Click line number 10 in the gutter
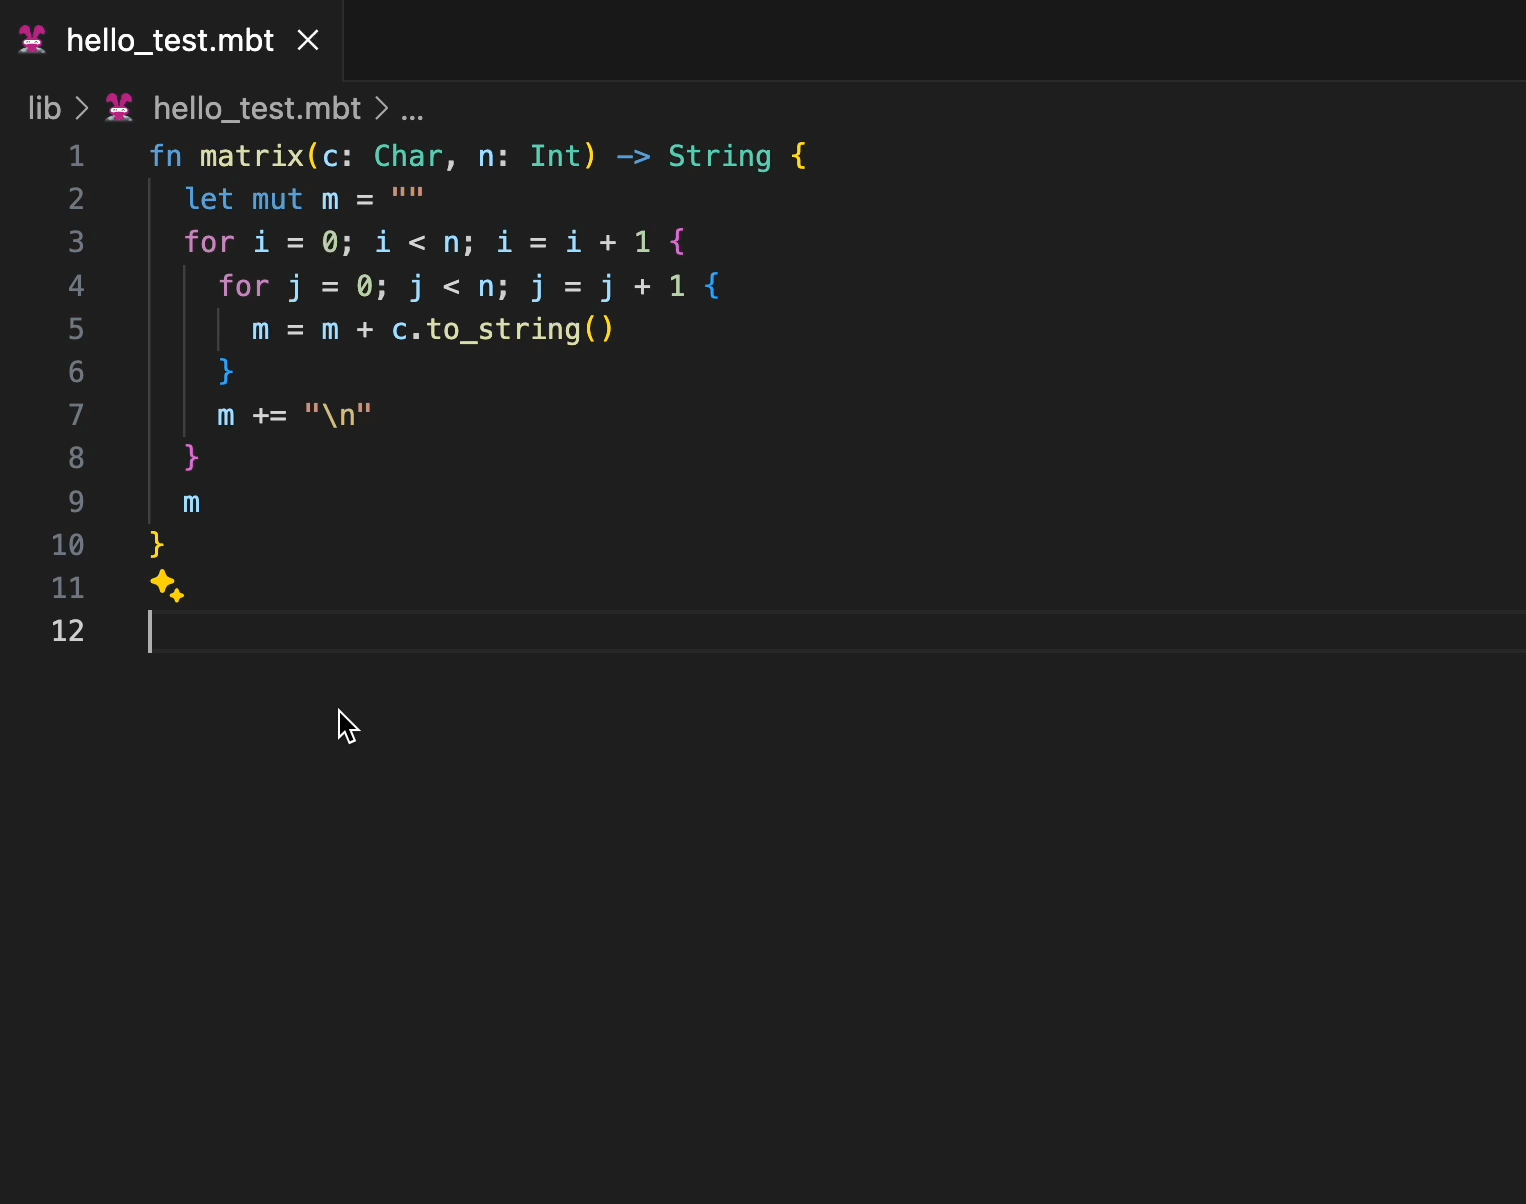 68,545
